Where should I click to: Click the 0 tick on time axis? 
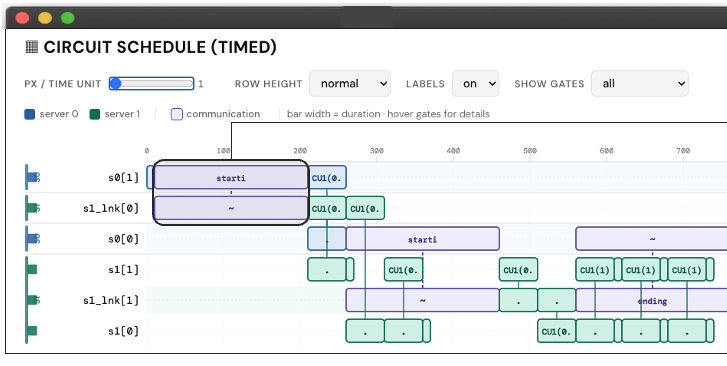tap(147, 151)
